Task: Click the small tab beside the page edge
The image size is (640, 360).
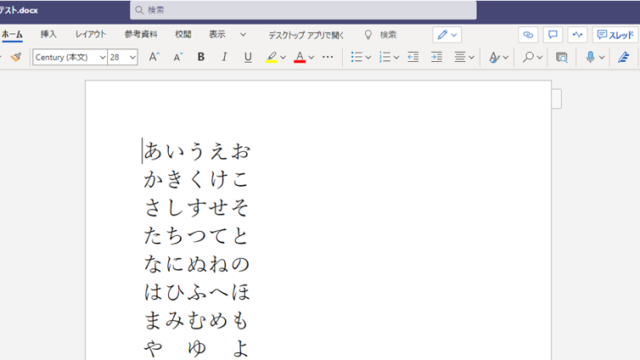Action: tap(556, 99)
